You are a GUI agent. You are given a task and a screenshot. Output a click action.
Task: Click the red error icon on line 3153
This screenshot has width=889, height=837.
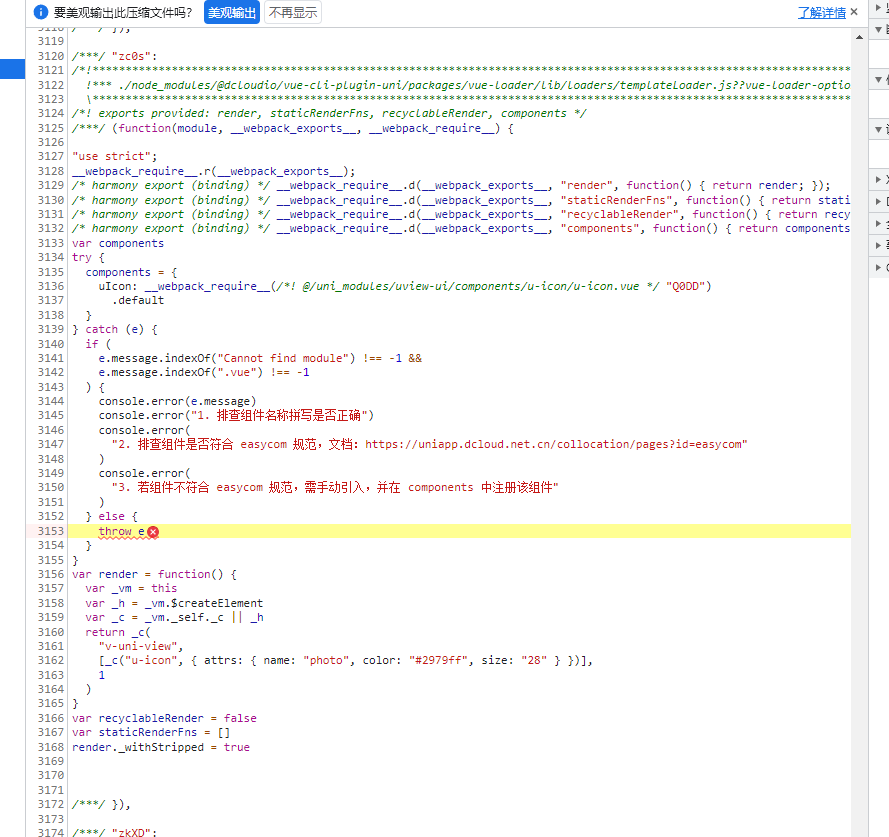point(153,532)
